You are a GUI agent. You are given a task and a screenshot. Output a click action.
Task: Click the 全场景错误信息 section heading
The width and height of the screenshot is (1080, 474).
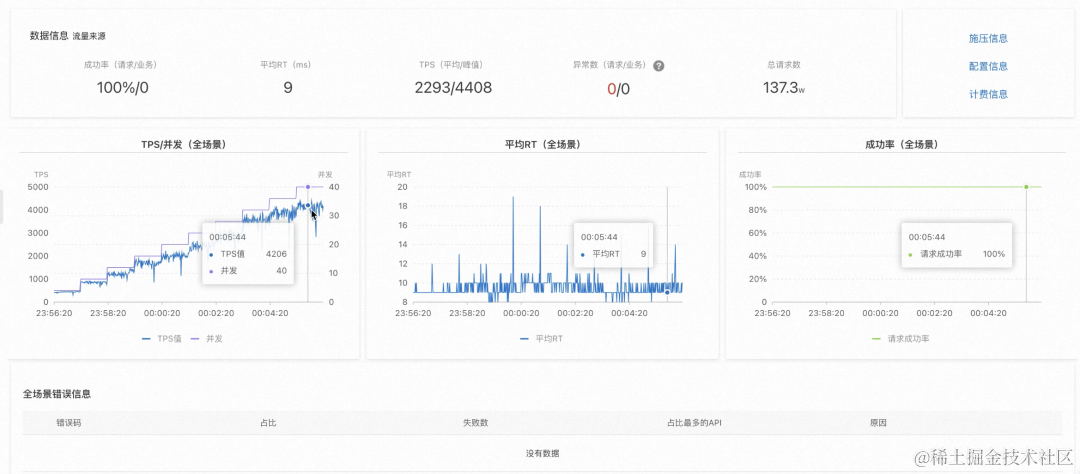coord(57,394)
